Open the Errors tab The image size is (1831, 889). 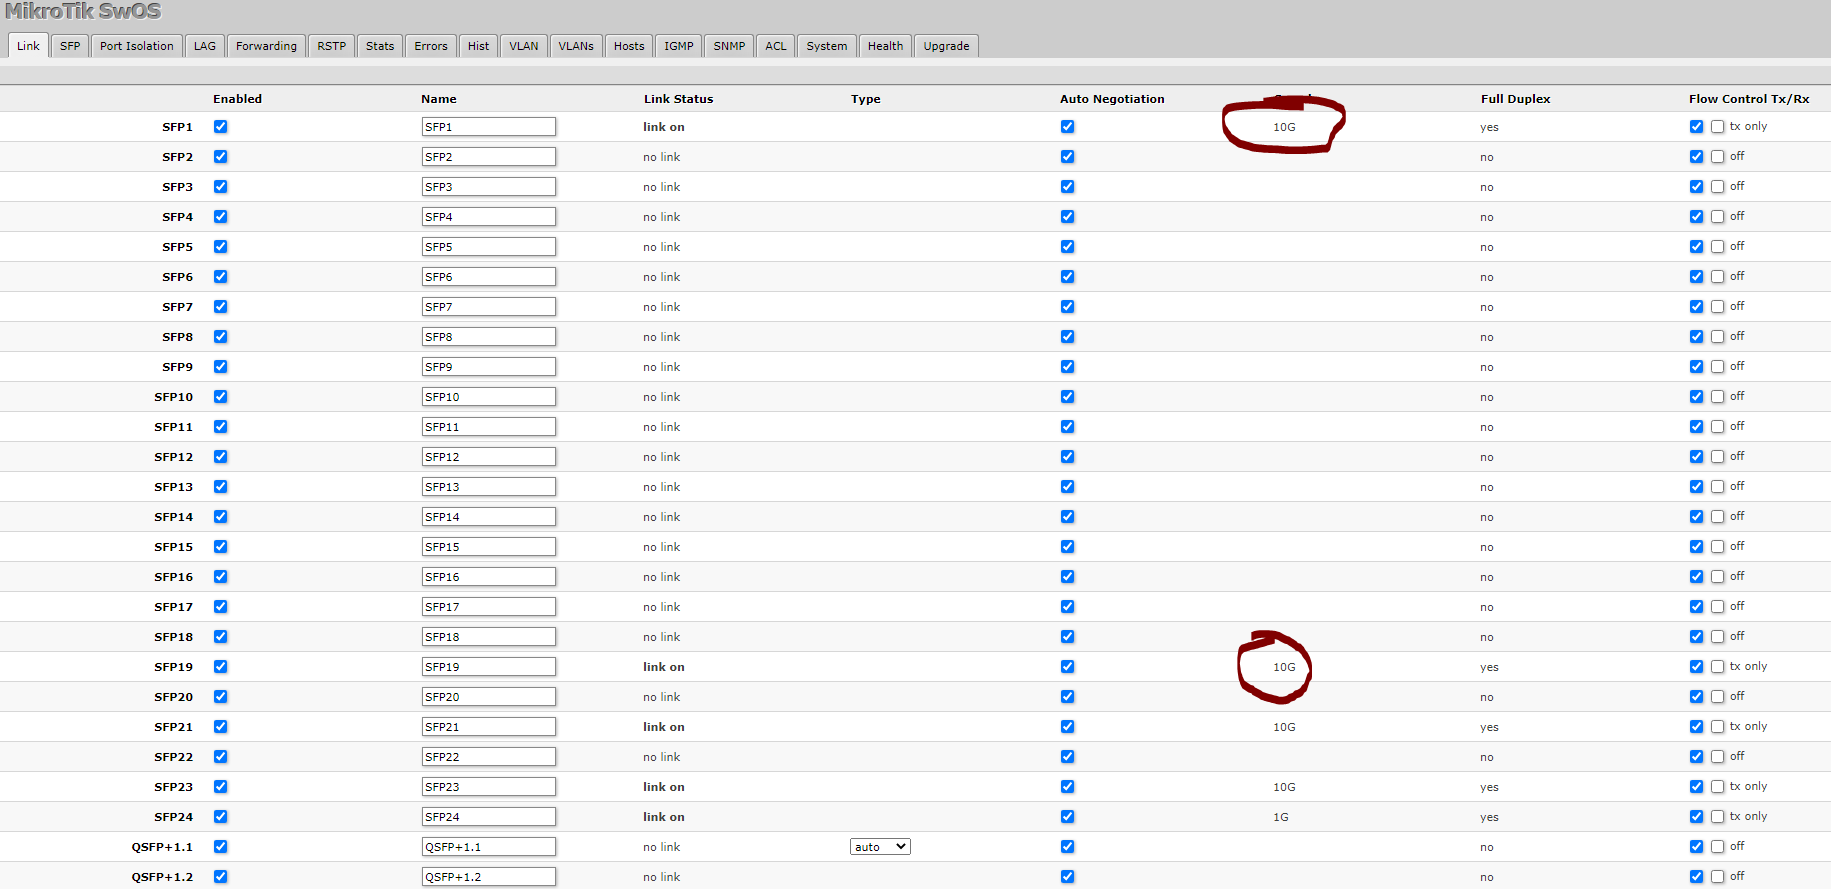(x=431, y=46)
